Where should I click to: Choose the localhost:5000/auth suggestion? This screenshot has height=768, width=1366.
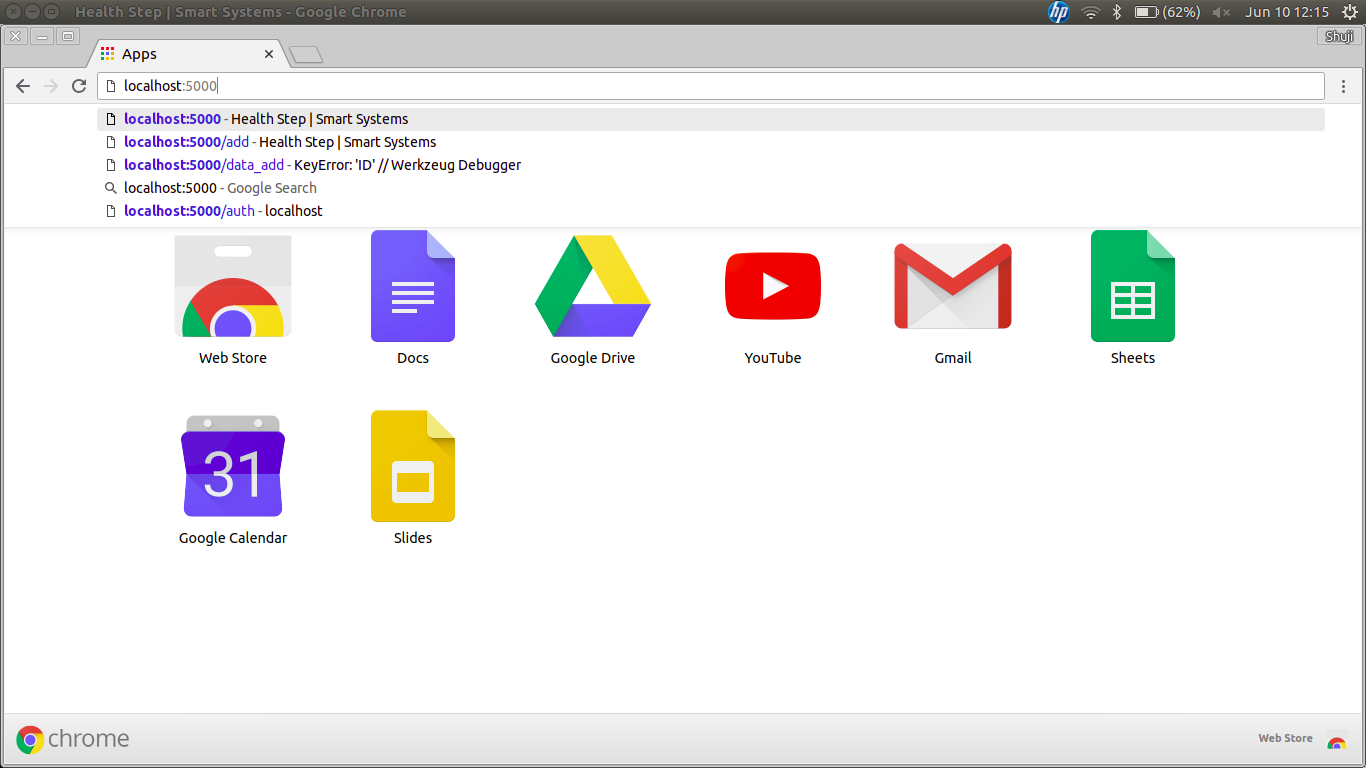click(x=710, y=211)
